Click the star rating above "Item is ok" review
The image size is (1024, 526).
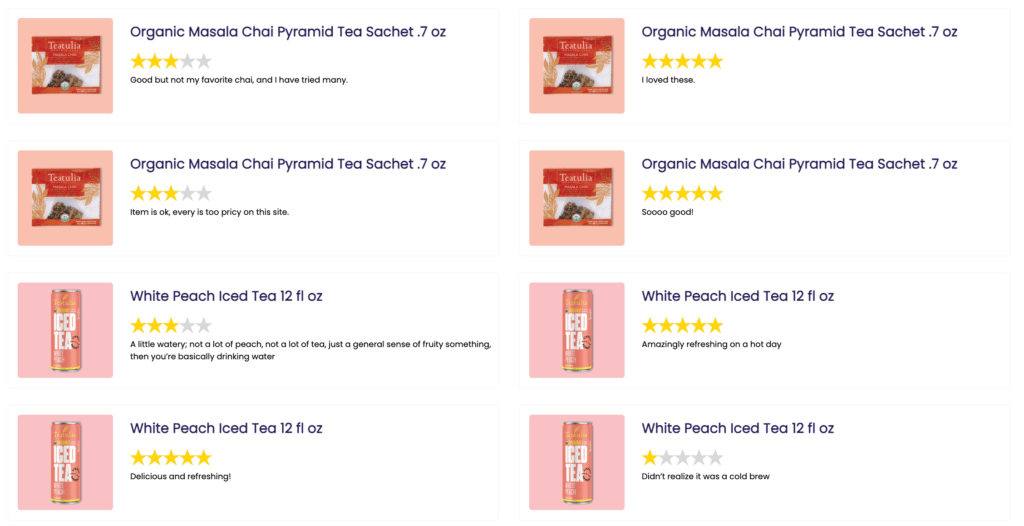[x=171, y=193]
